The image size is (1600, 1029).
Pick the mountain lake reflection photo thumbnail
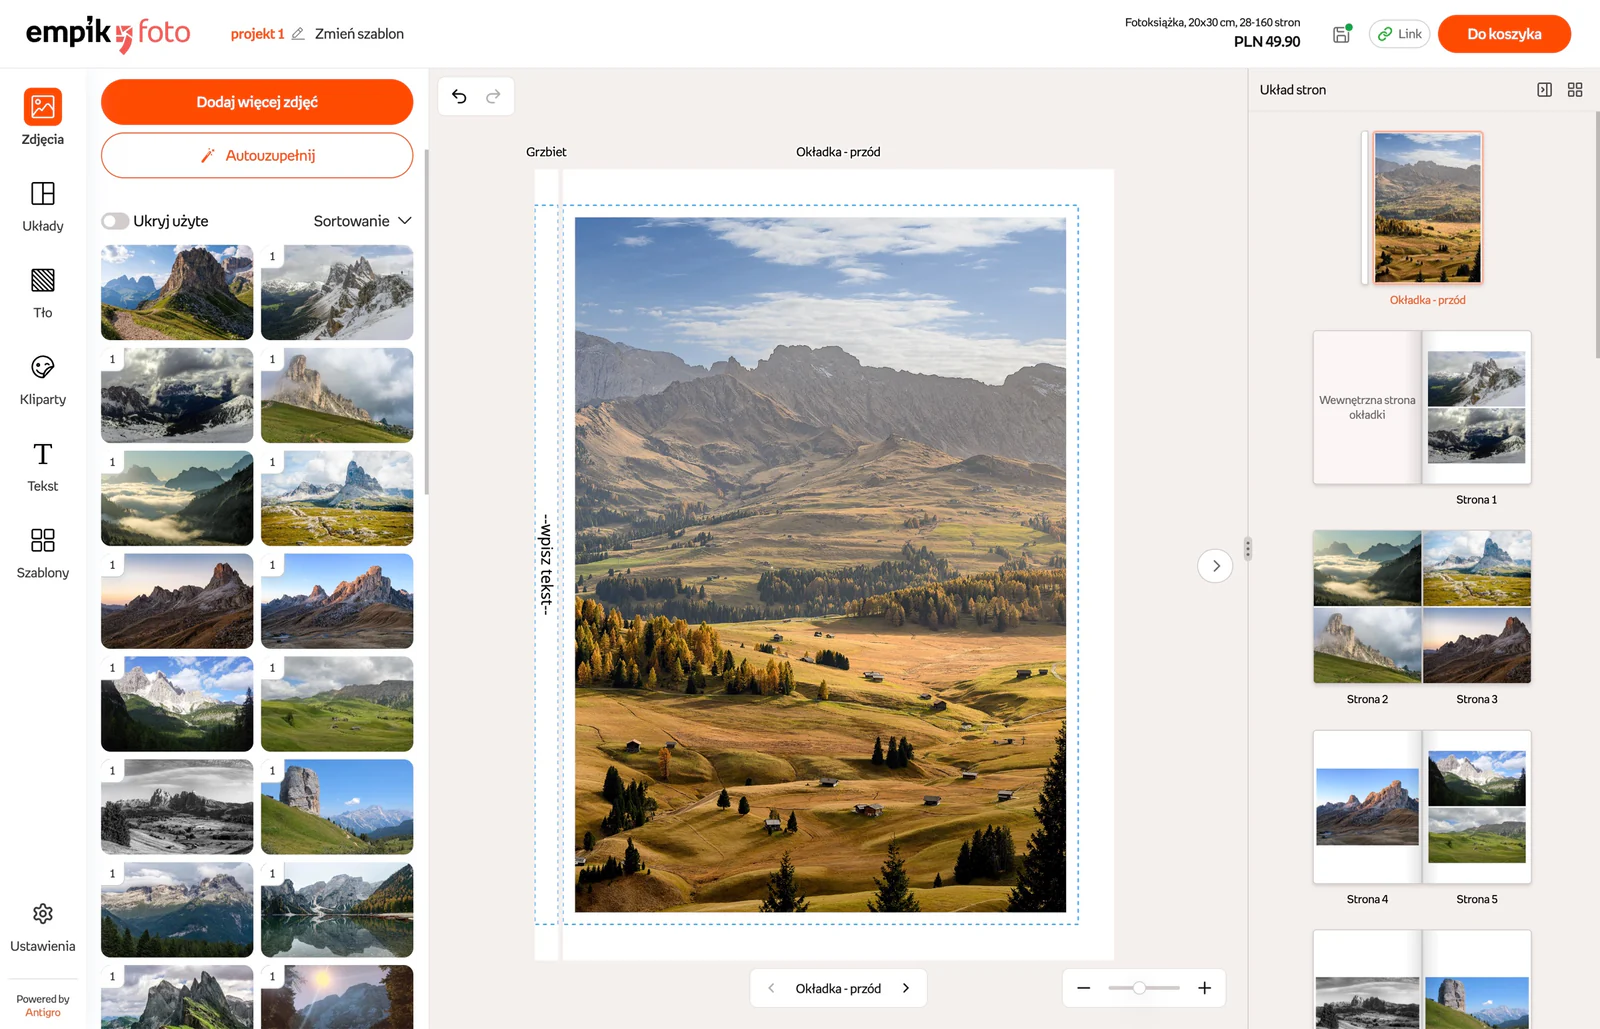337,909
